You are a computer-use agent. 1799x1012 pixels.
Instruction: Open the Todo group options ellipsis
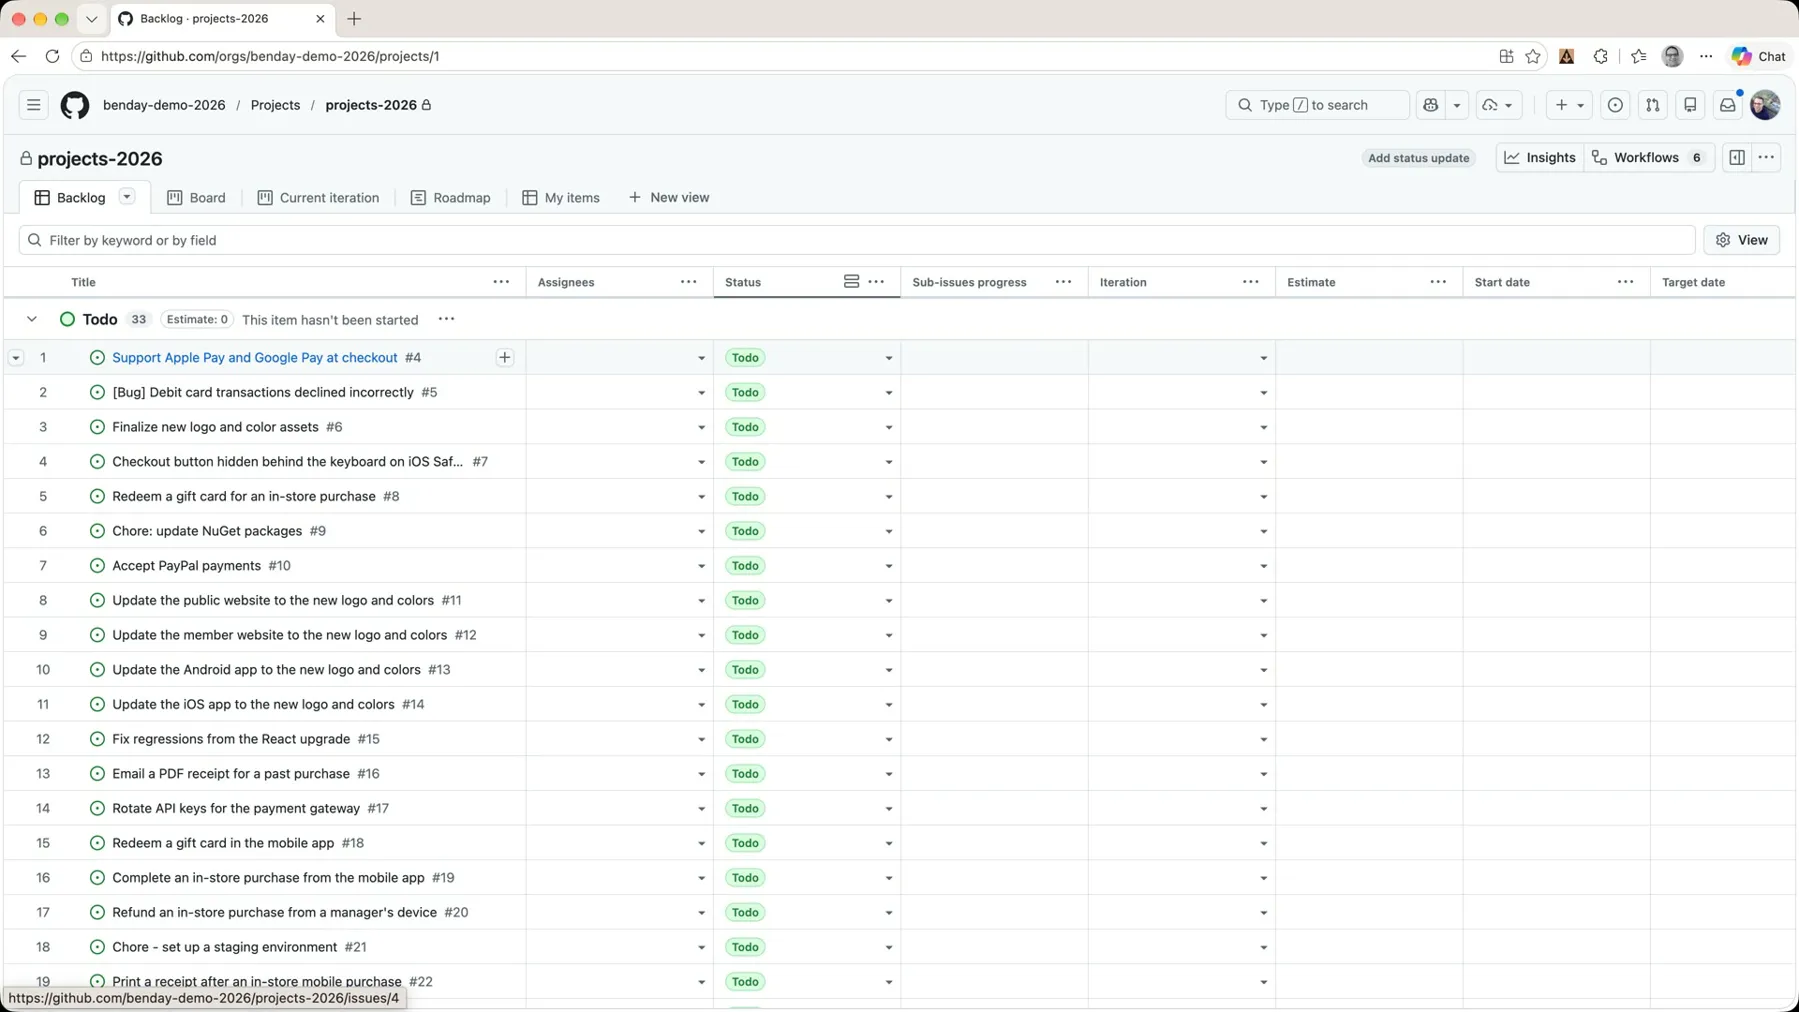pos(447,320)
